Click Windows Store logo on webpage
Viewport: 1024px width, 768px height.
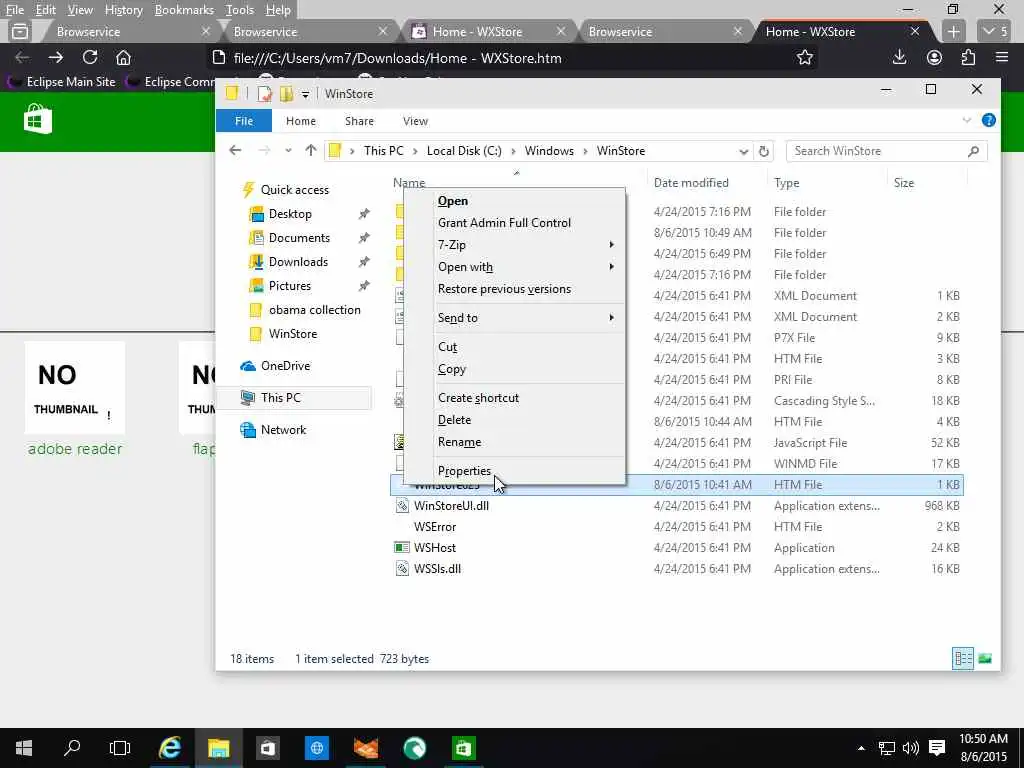point(38,118)
